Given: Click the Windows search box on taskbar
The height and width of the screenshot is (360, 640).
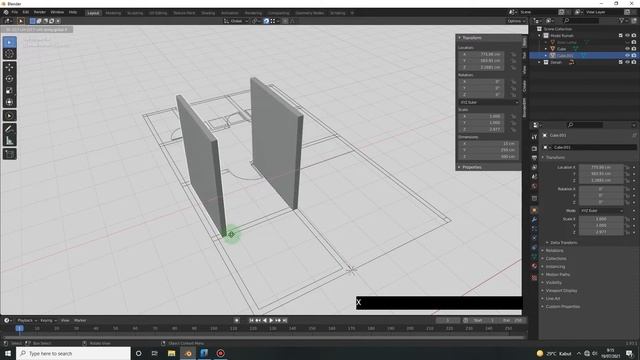Looking at the screenshot, I should pos(73,353).
